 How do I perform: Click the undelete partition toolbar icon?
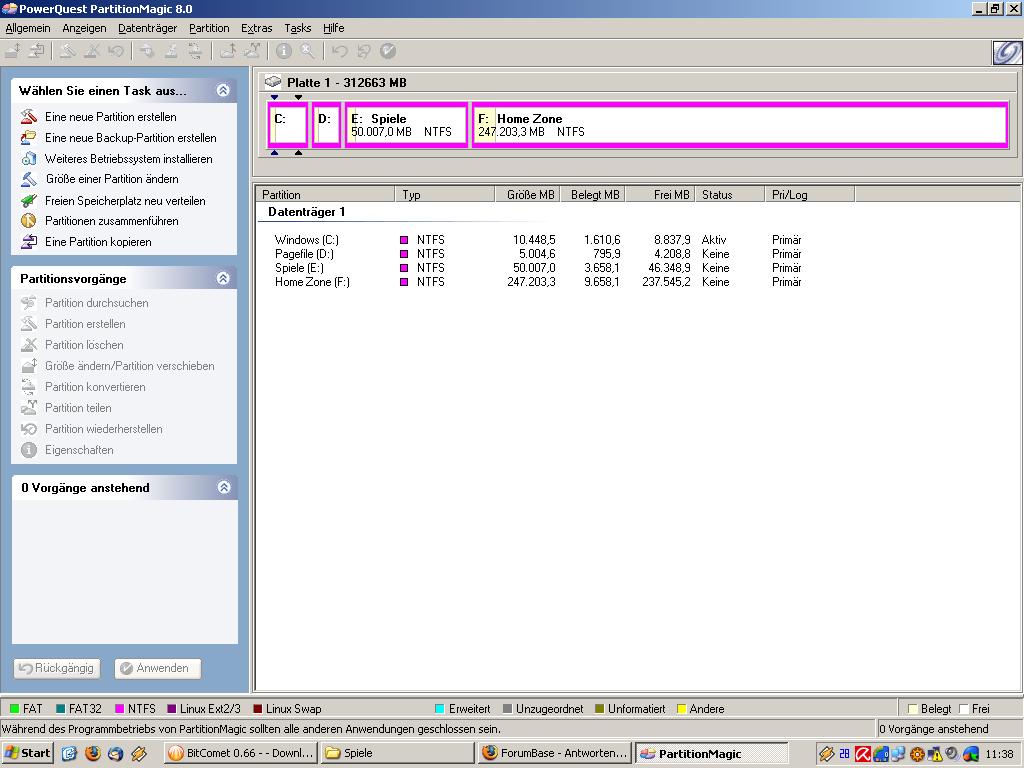[116, 51]
